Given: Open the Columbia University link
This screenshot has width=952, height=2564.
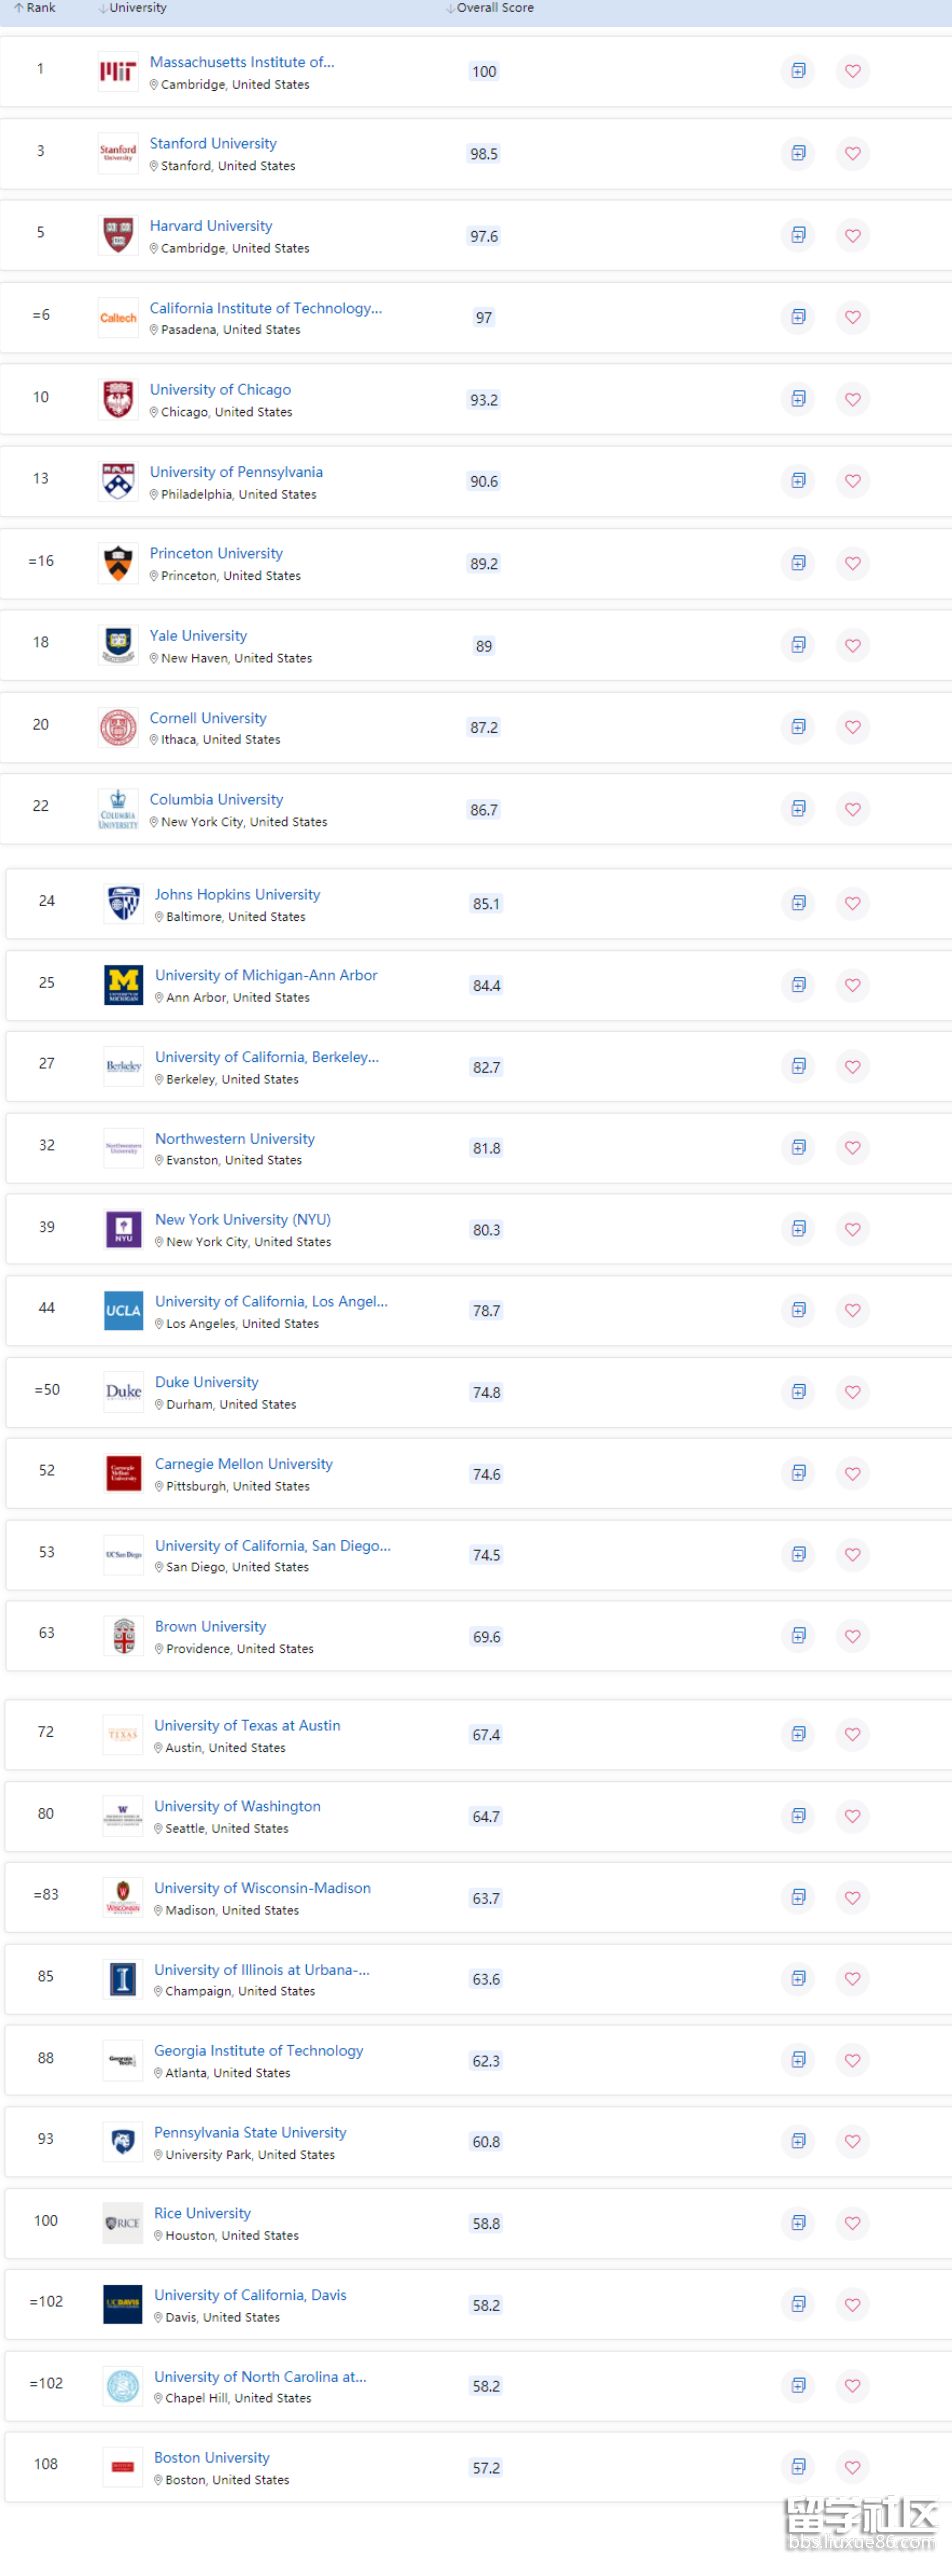Looking at the screenshot, I should [216, 800].
